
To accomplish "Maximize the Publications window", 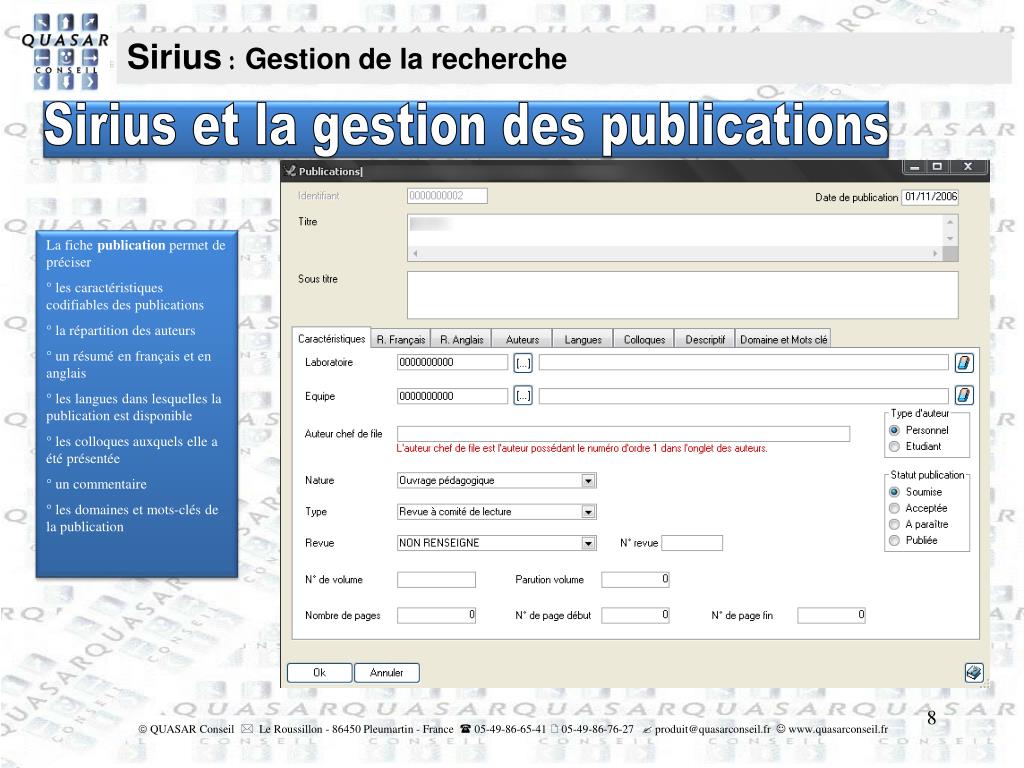I will tap(937, 167).
